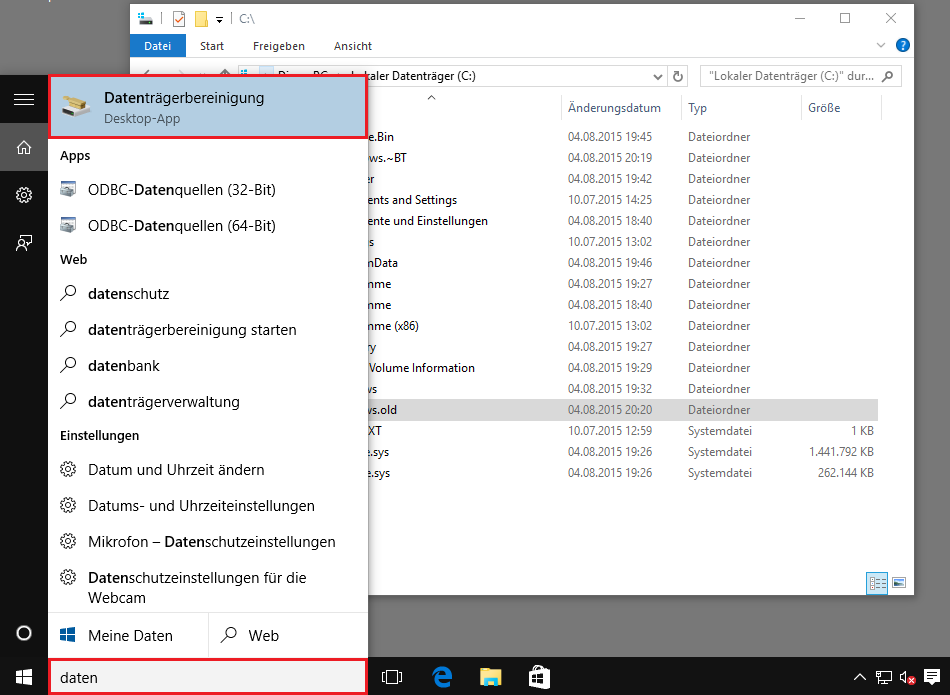Open the Store app from the taskbar

tap(539, 677)
